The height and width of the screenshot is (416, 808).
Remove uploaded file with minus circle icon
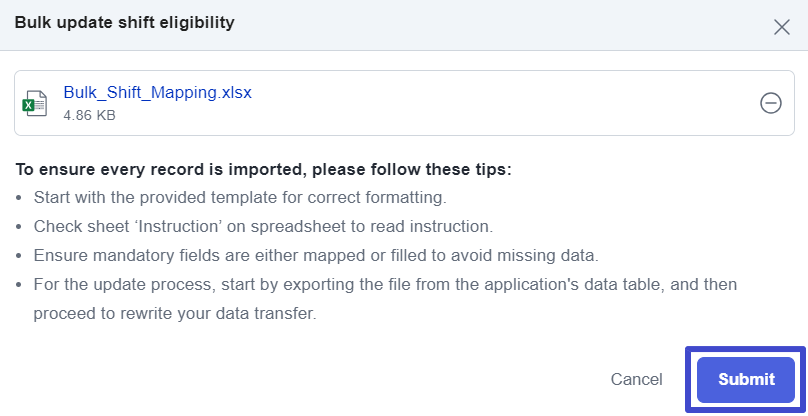pos(770,103)
